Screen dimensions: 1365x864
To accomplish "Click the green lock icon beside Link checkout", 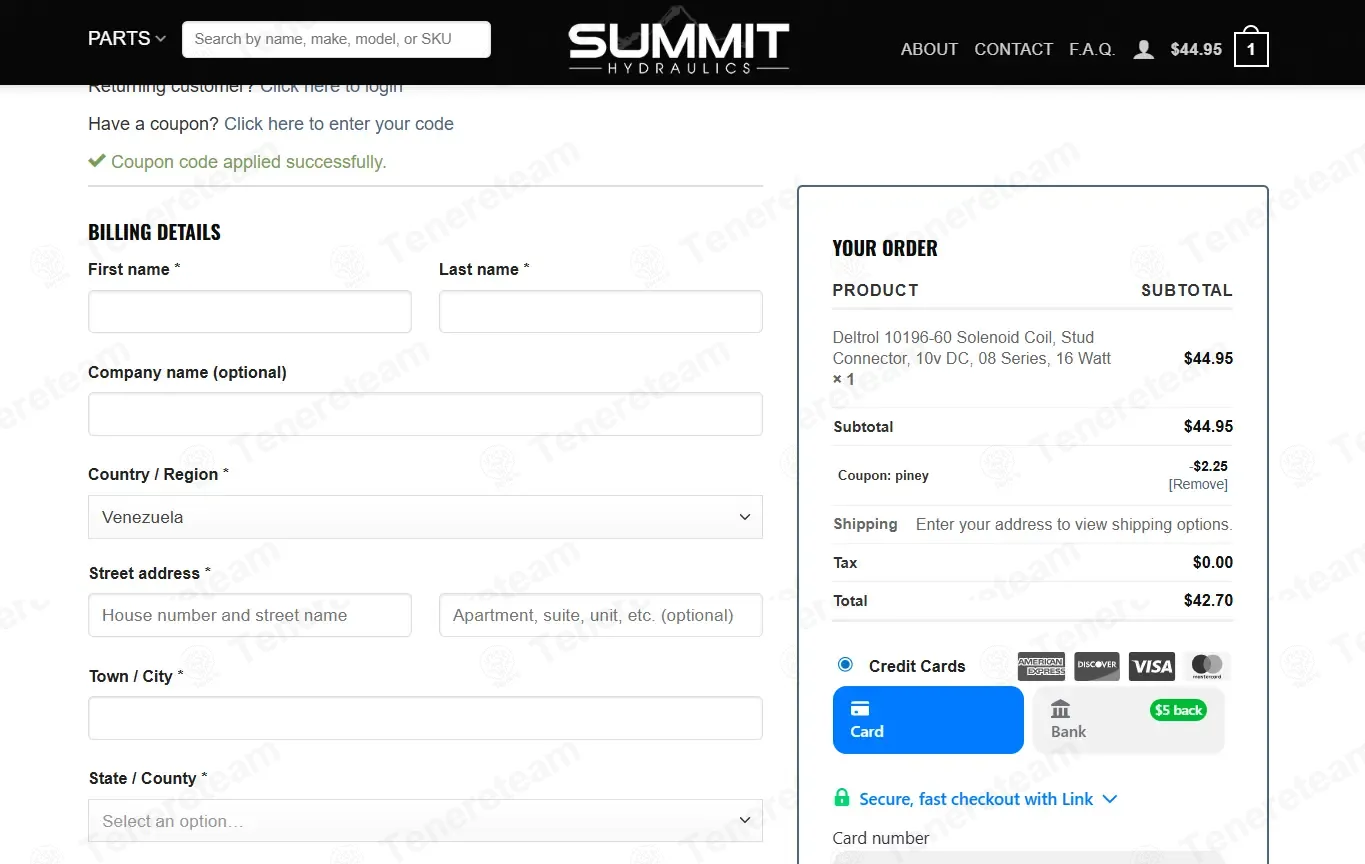I will pyautogui.click(x=841, y=798).
